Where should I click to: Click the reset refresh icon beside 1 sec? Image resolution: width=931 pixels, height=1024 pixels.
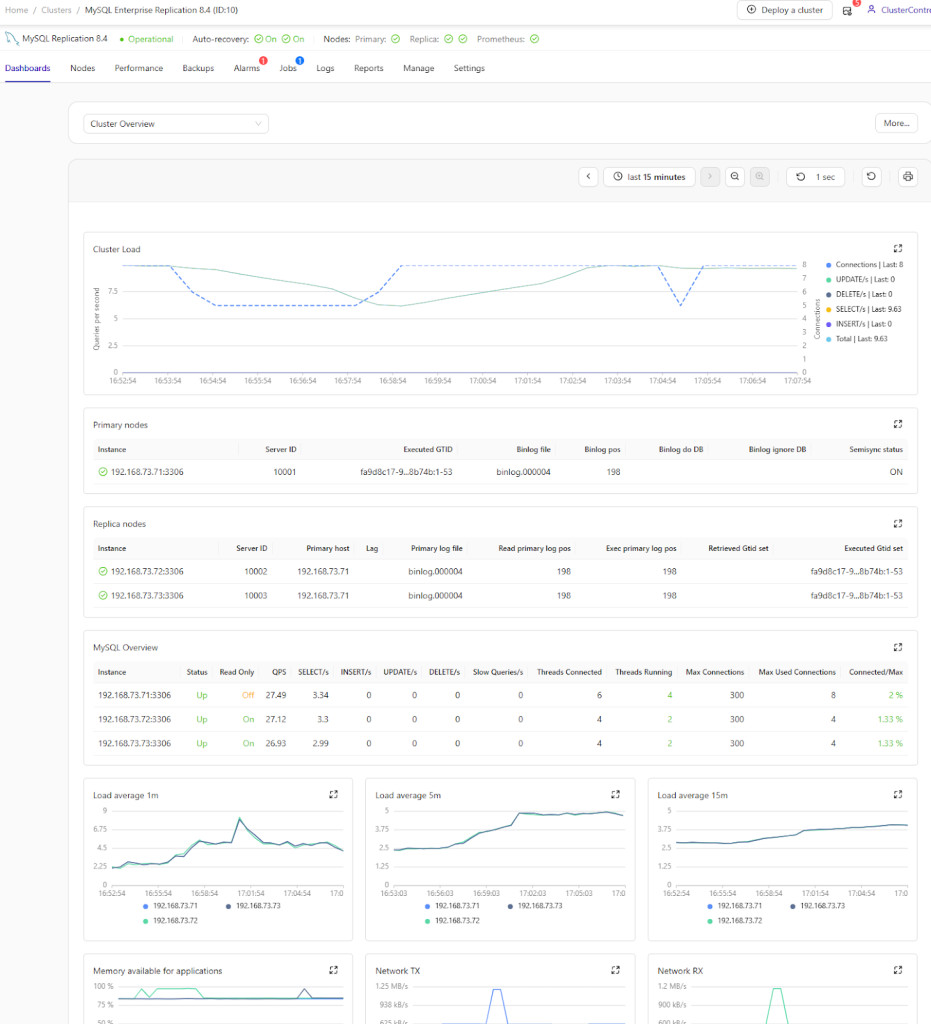pyautogui.click(x=872, y=177)
